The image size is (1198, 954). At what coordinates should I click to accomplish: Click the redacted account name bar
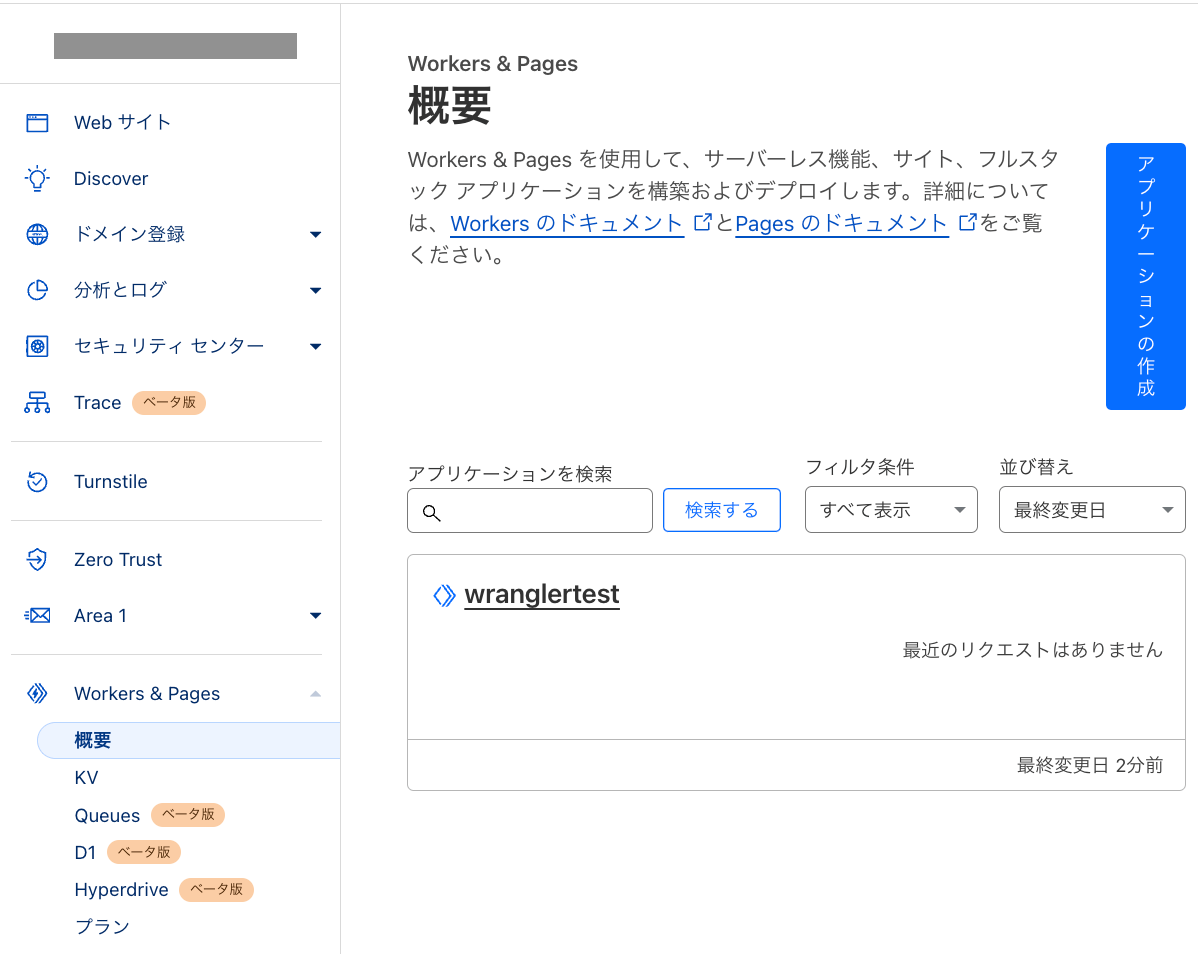pos(175,46)
